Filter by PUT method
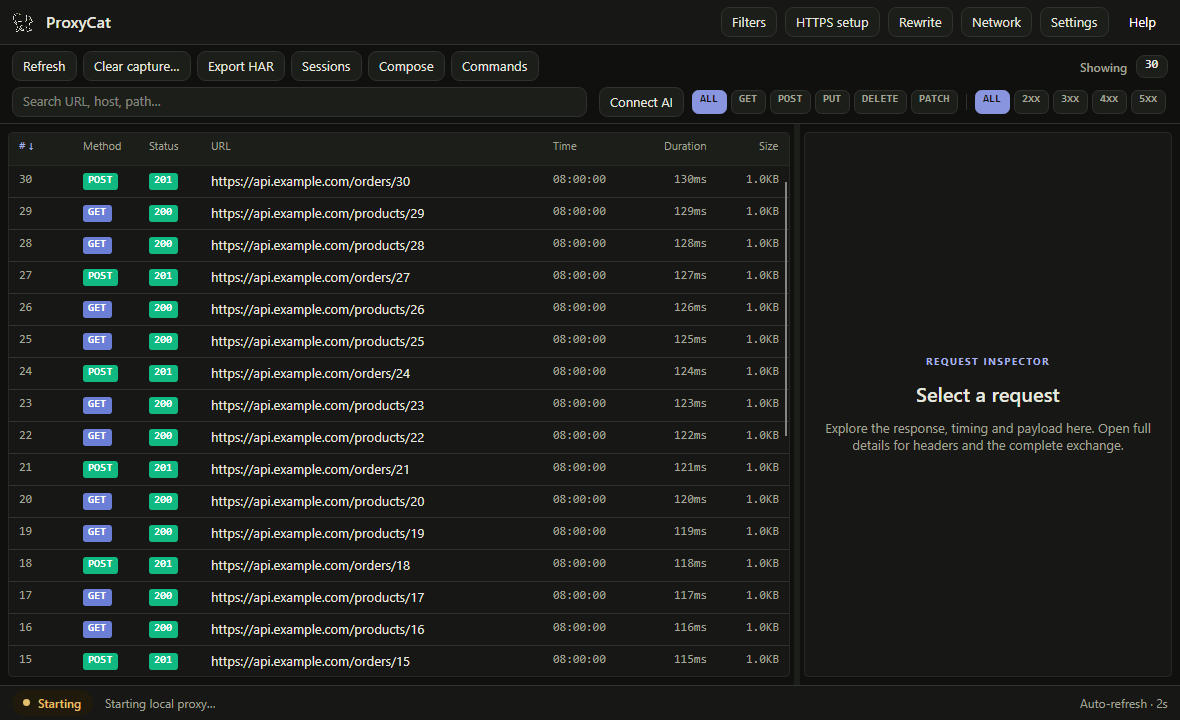 832,102
